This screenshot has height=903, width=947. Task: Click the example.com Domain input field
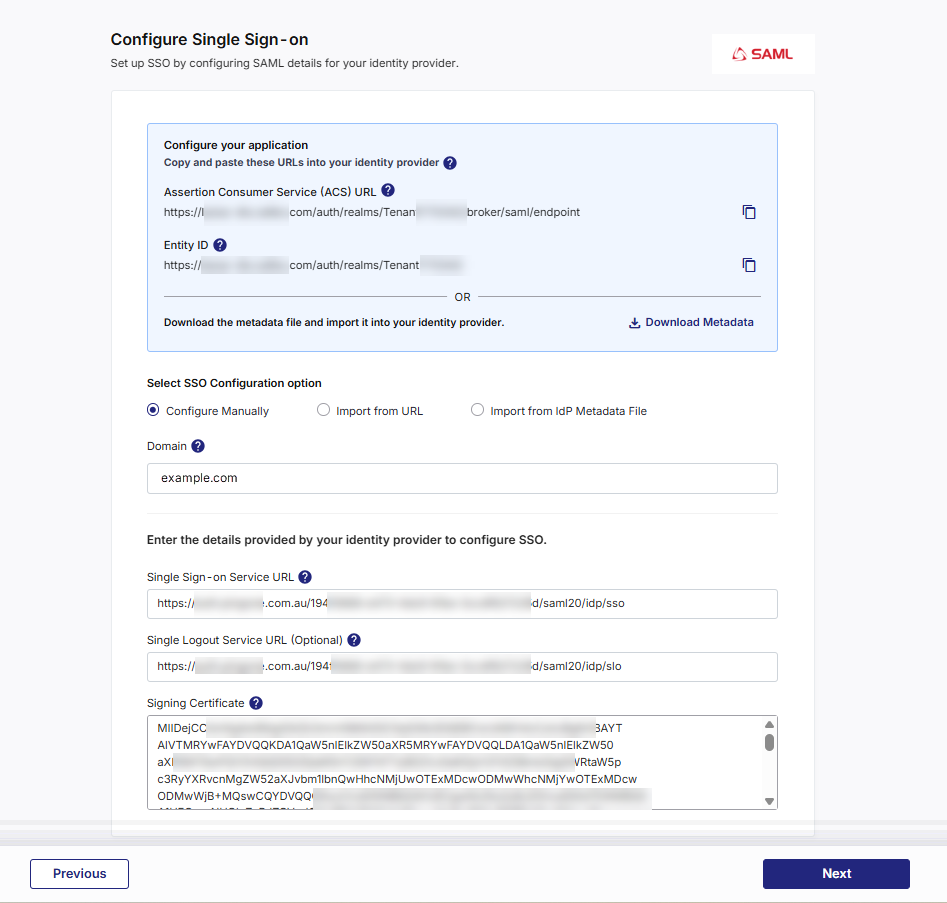point(462,478)
